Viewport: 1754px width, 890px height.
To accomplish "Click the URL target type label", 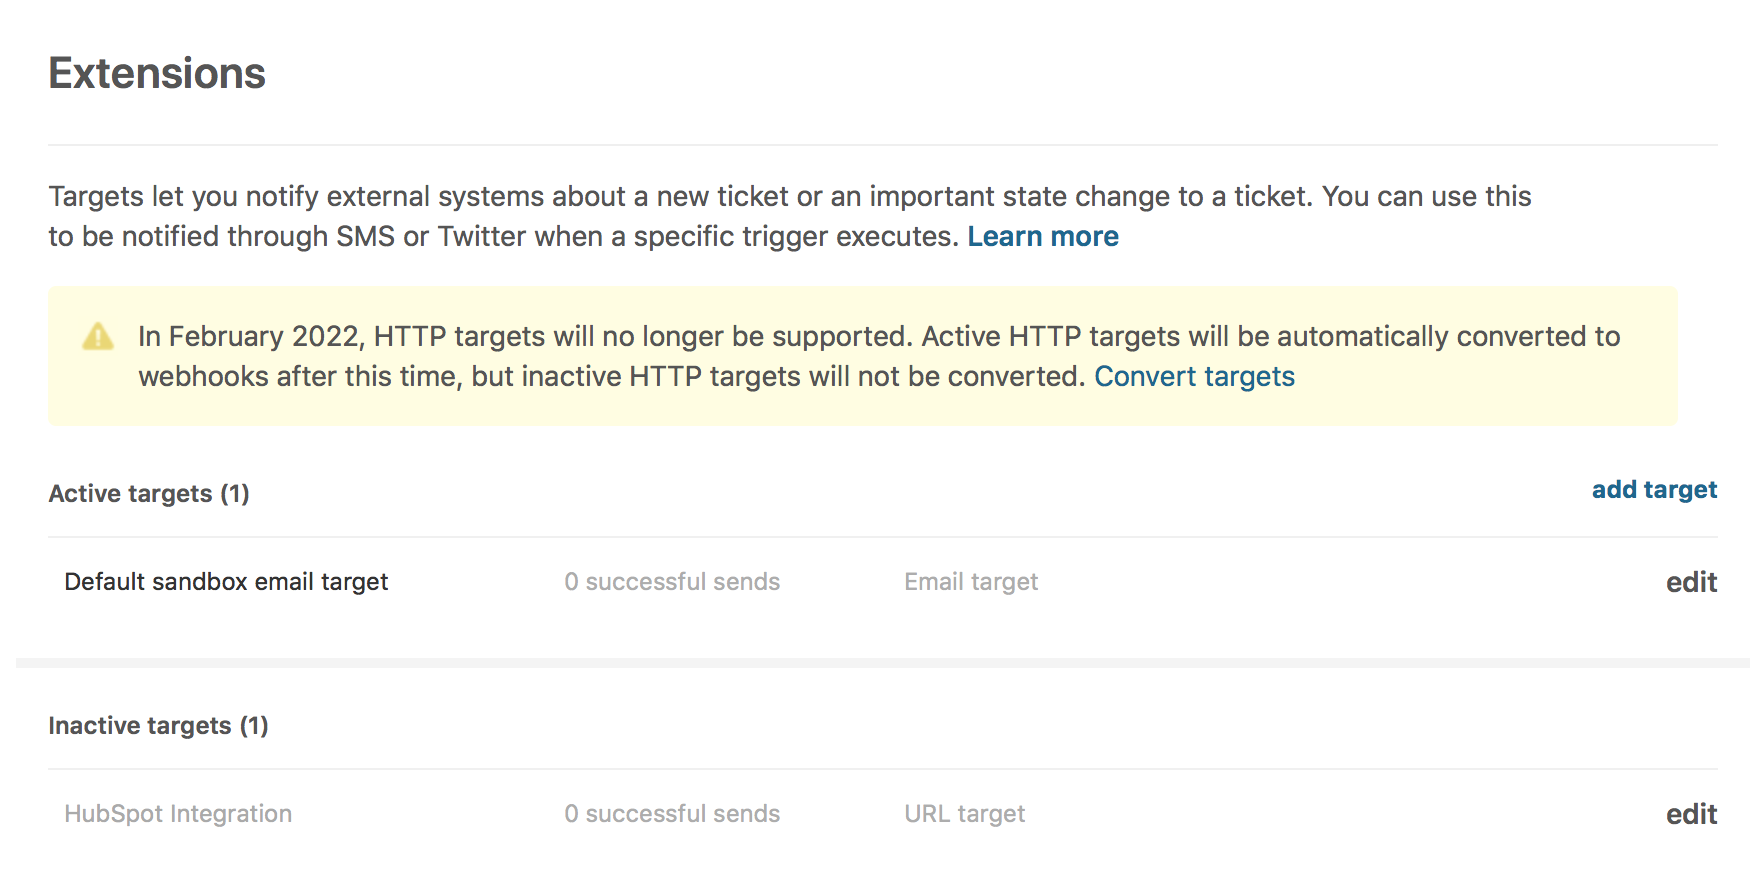I will point(965,814).
